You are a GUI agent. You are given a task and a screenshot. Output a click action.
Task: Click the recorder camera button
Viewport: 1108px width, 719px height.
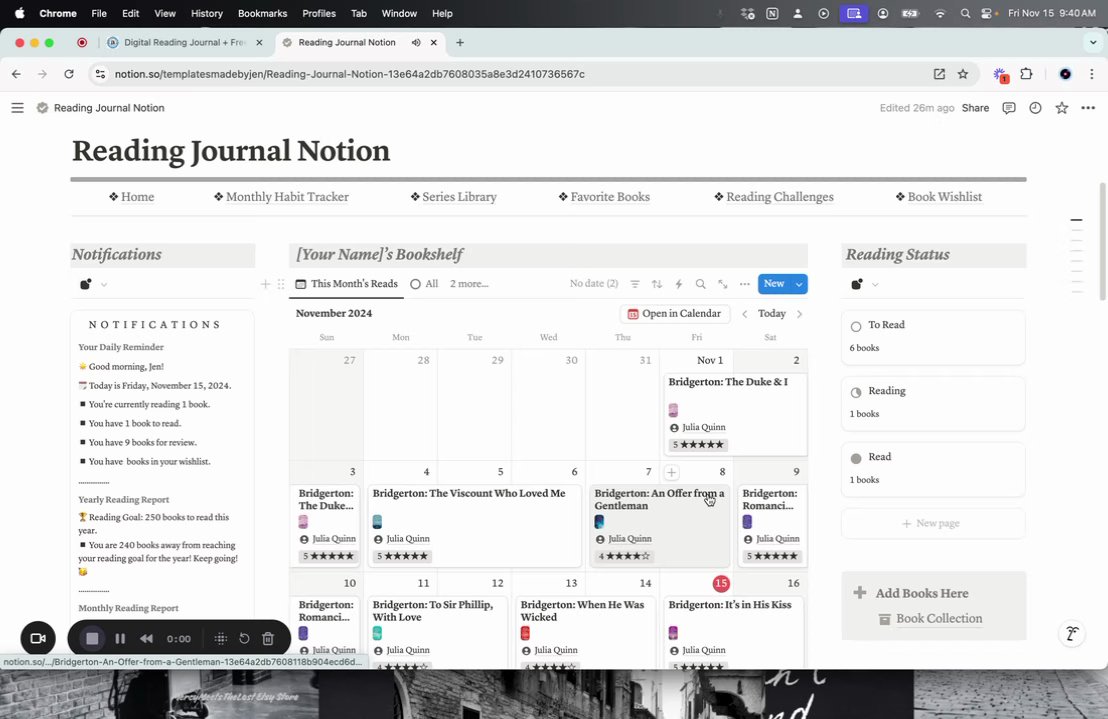click(x=38, y=638)
